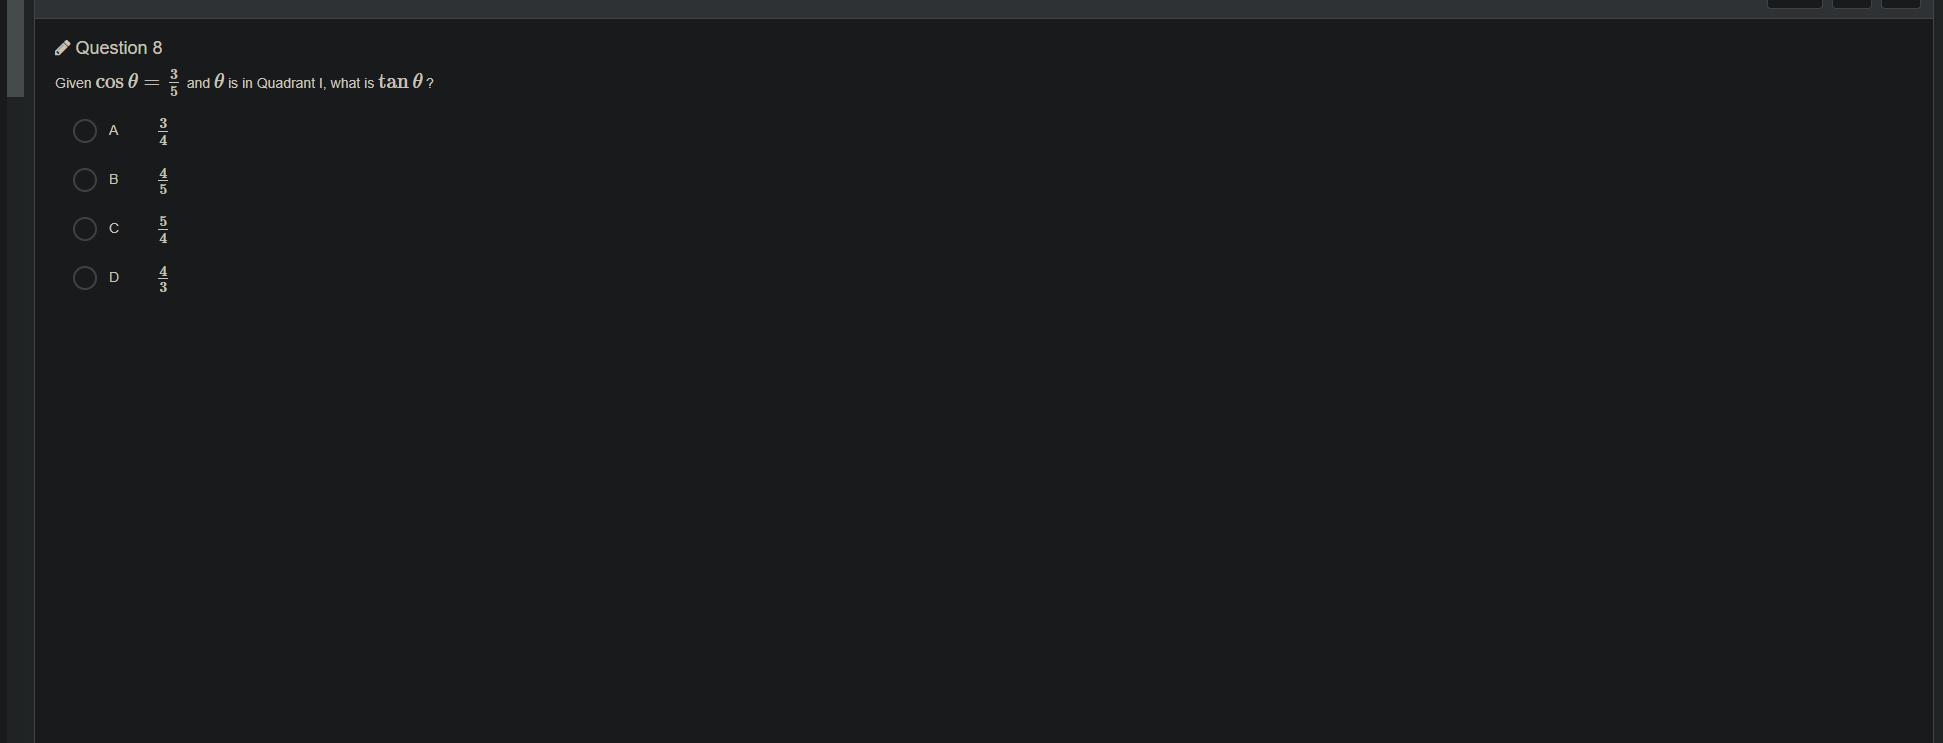Select the 5/4 fraction answer
This screenshot has height=743, width=1943.
163,230
